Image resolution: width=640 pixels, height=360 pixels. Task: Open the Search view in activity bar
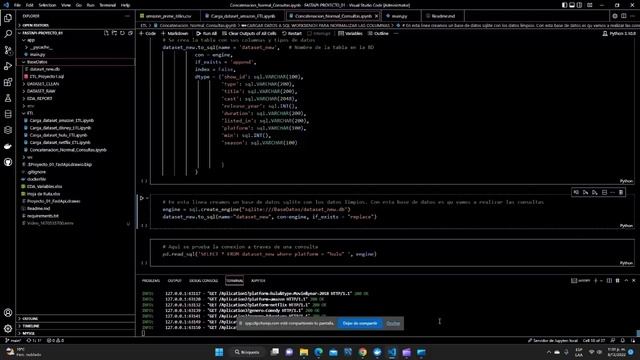click(x=8, y=34)
